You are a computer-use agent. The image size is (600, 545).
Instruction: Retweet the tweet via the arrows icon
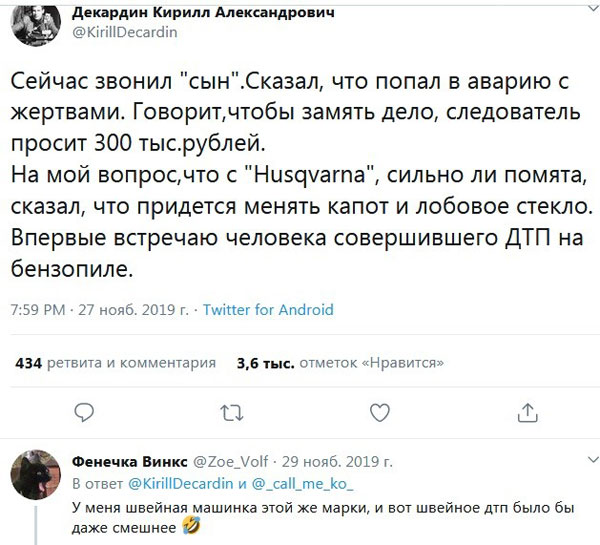pyautogui.click(x=231, y=412)
